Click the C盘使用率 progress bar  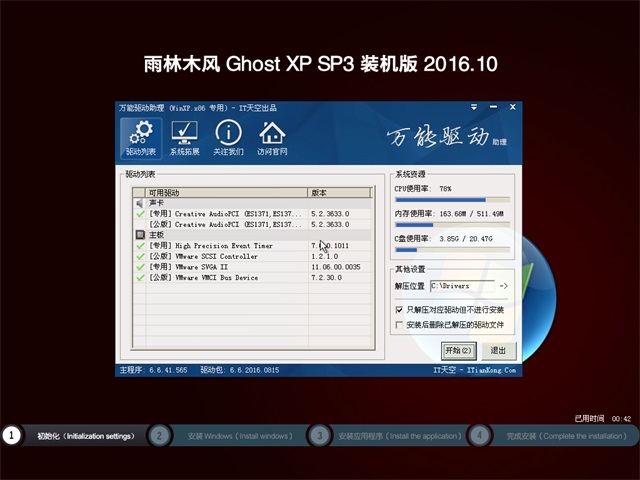(452, 250)
